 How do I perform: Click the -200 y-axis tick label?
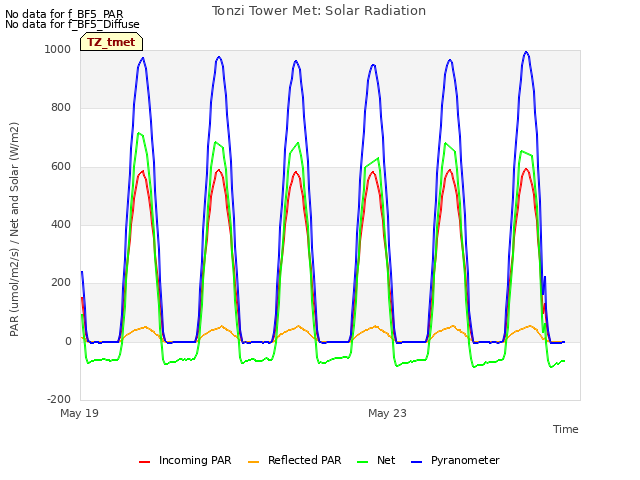point(59,399)
